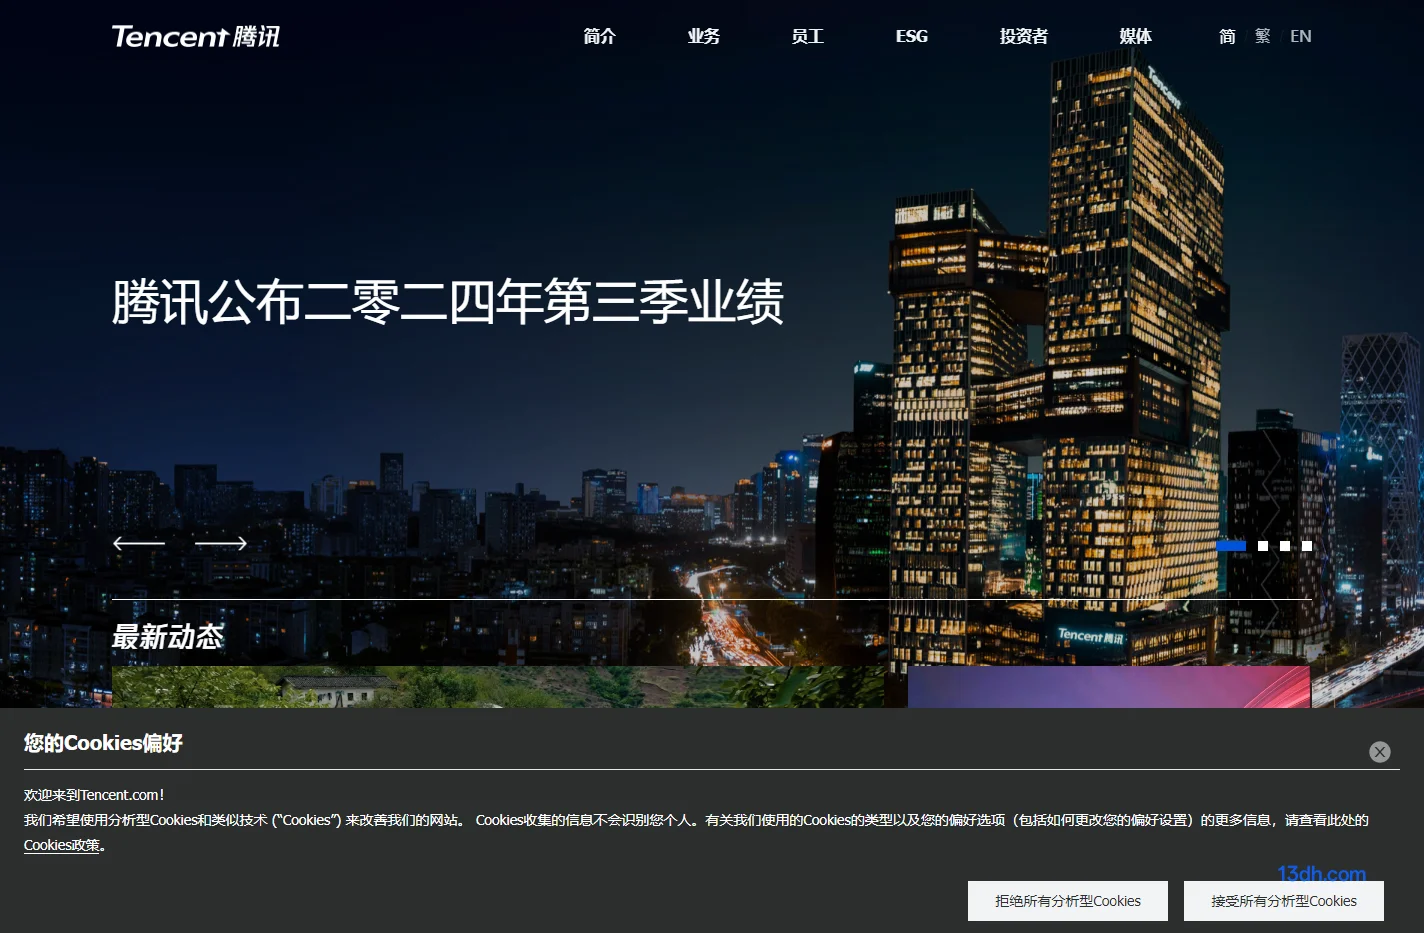The image size is (1424, 933).
Task: Open the 简介 menu
Action: (x=600, y=36)
